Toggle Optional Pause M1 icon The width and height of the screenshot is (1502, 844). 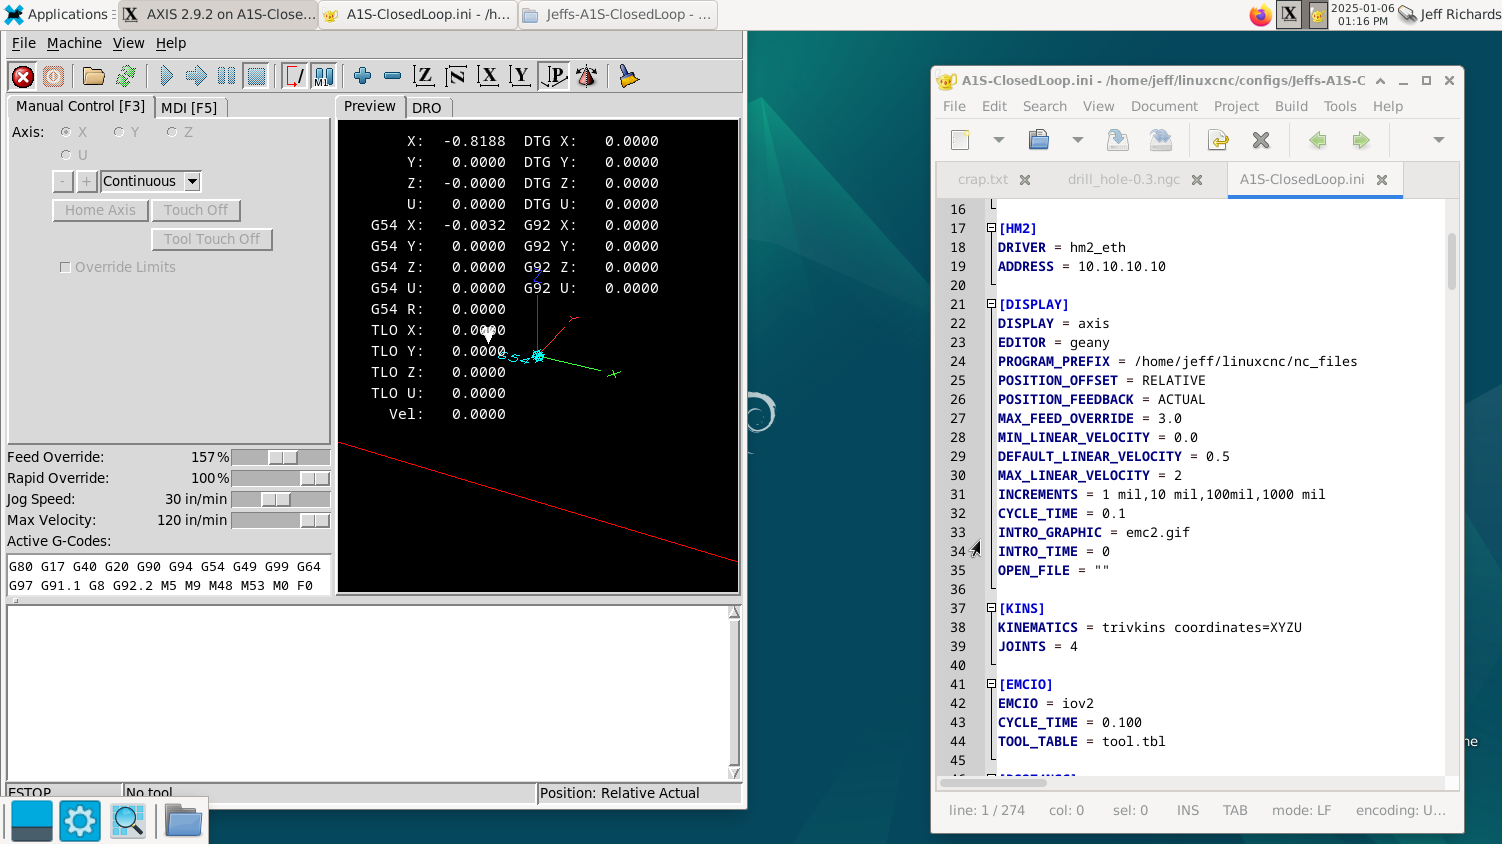click(324, 76)
